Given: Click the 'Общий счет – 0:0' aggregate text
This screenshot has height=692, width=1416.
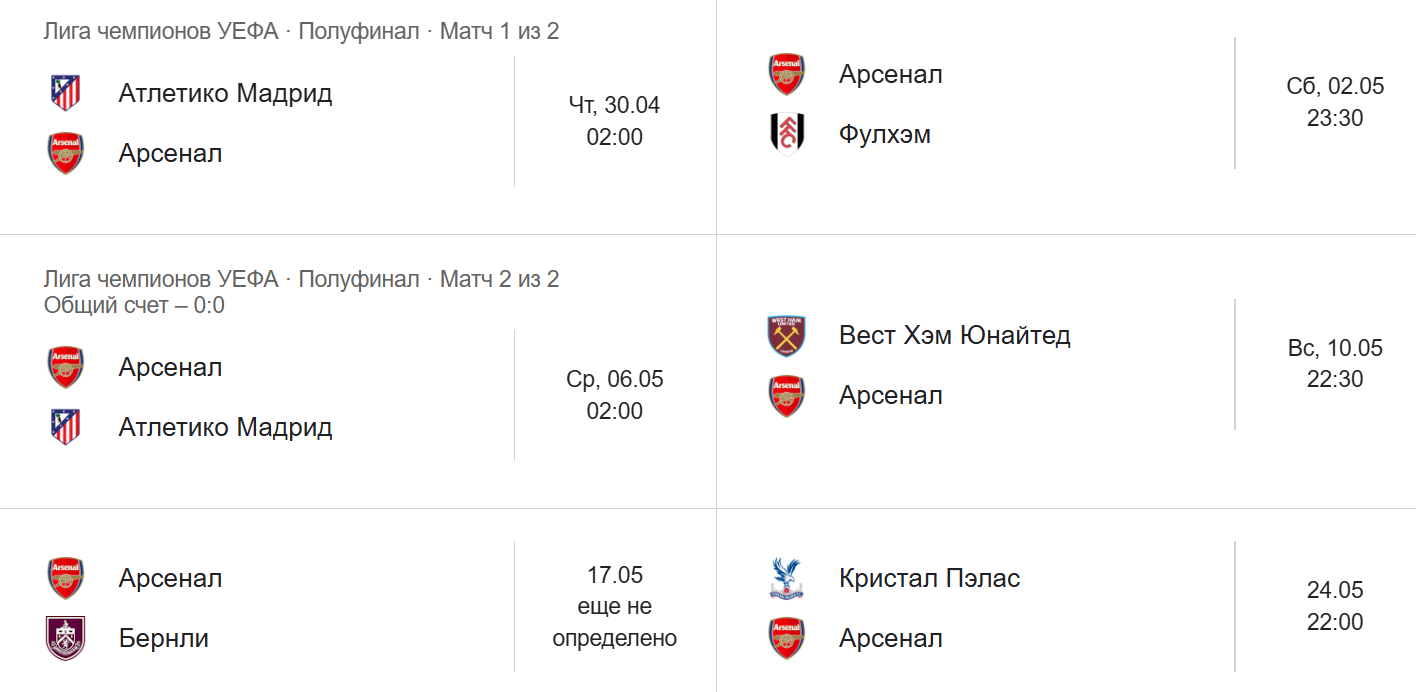Looking at the screenshot, I should pos(134,305).
